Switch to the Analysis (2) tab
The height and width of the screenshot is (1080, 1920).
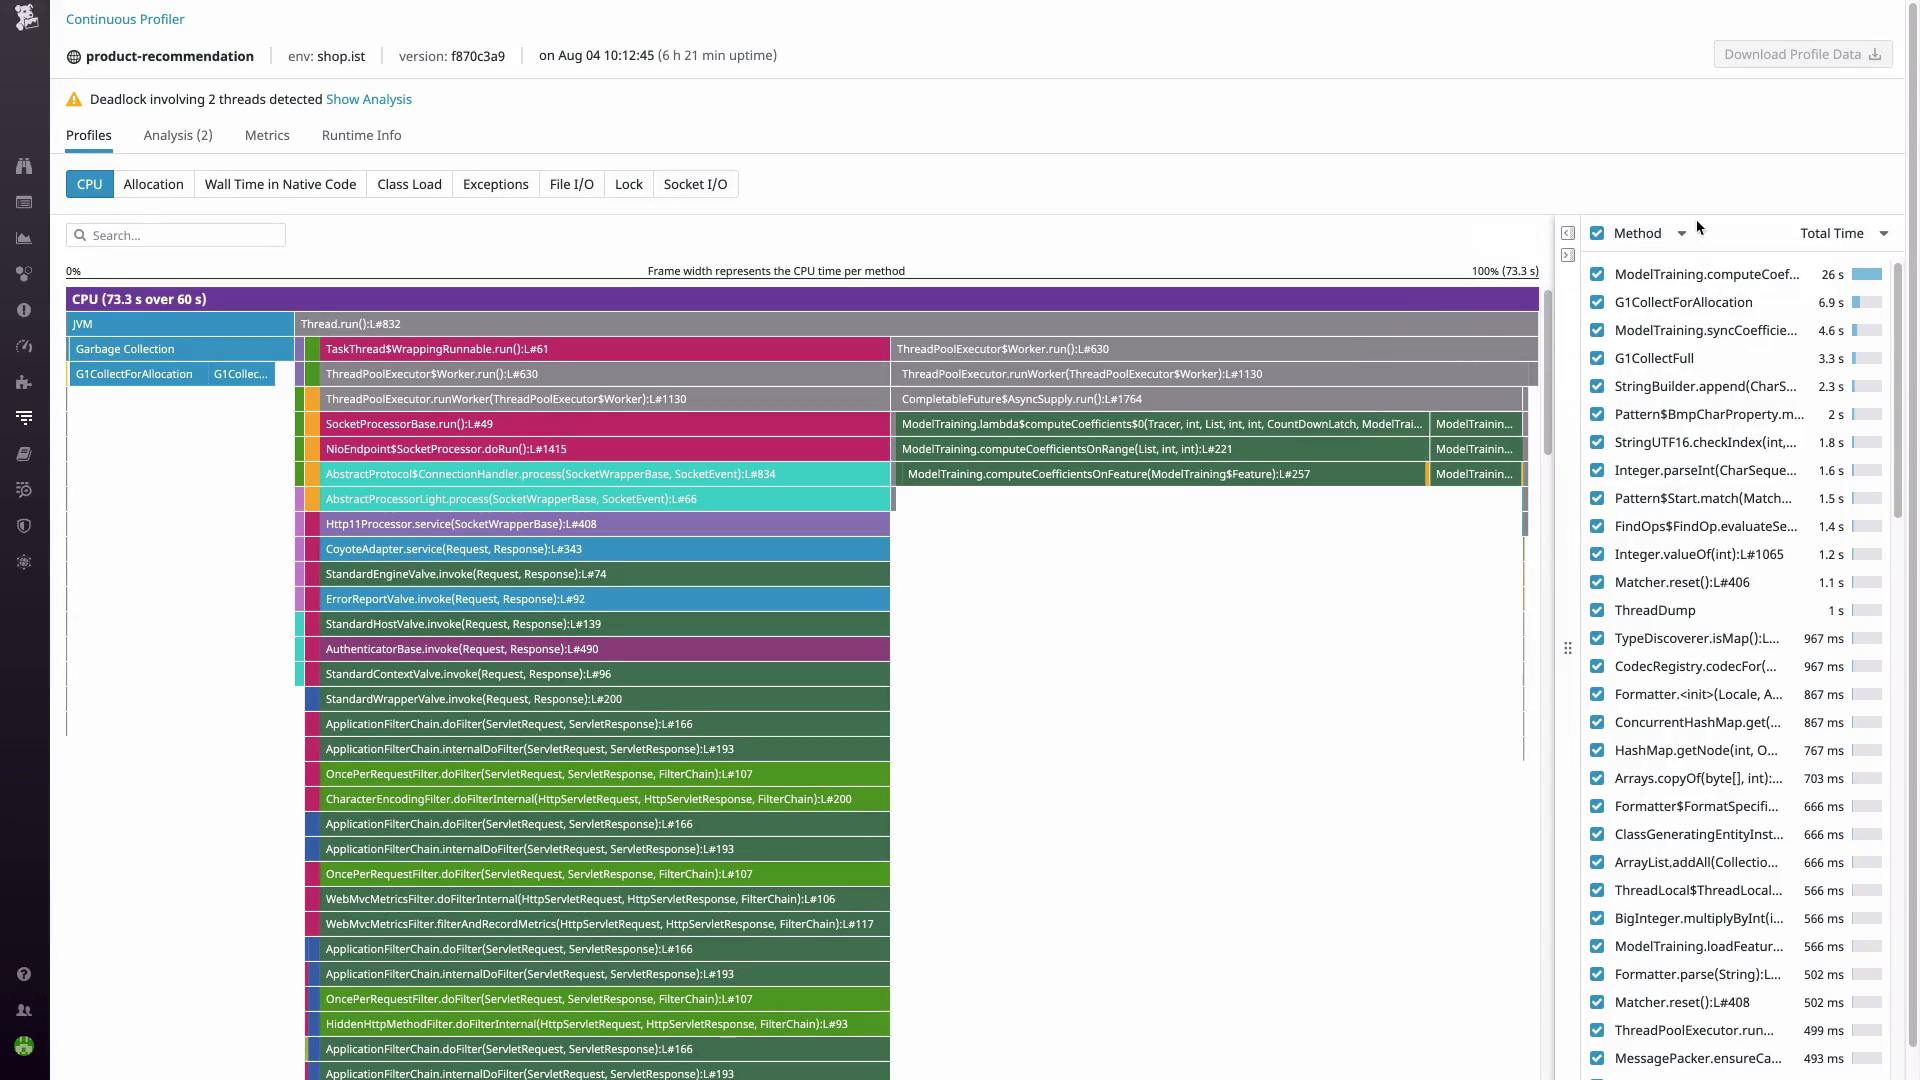pyautogui.click(x=178, y=135)
